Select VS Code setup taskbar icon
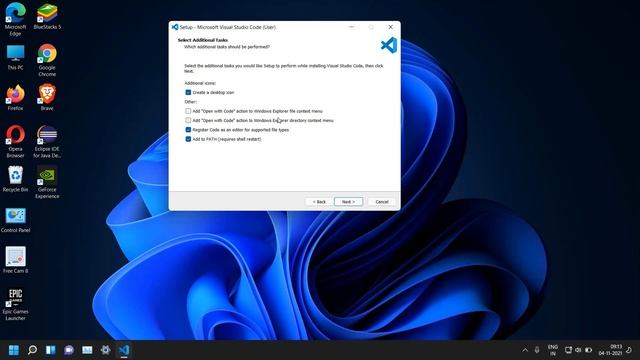 click(x=124, y=350)
